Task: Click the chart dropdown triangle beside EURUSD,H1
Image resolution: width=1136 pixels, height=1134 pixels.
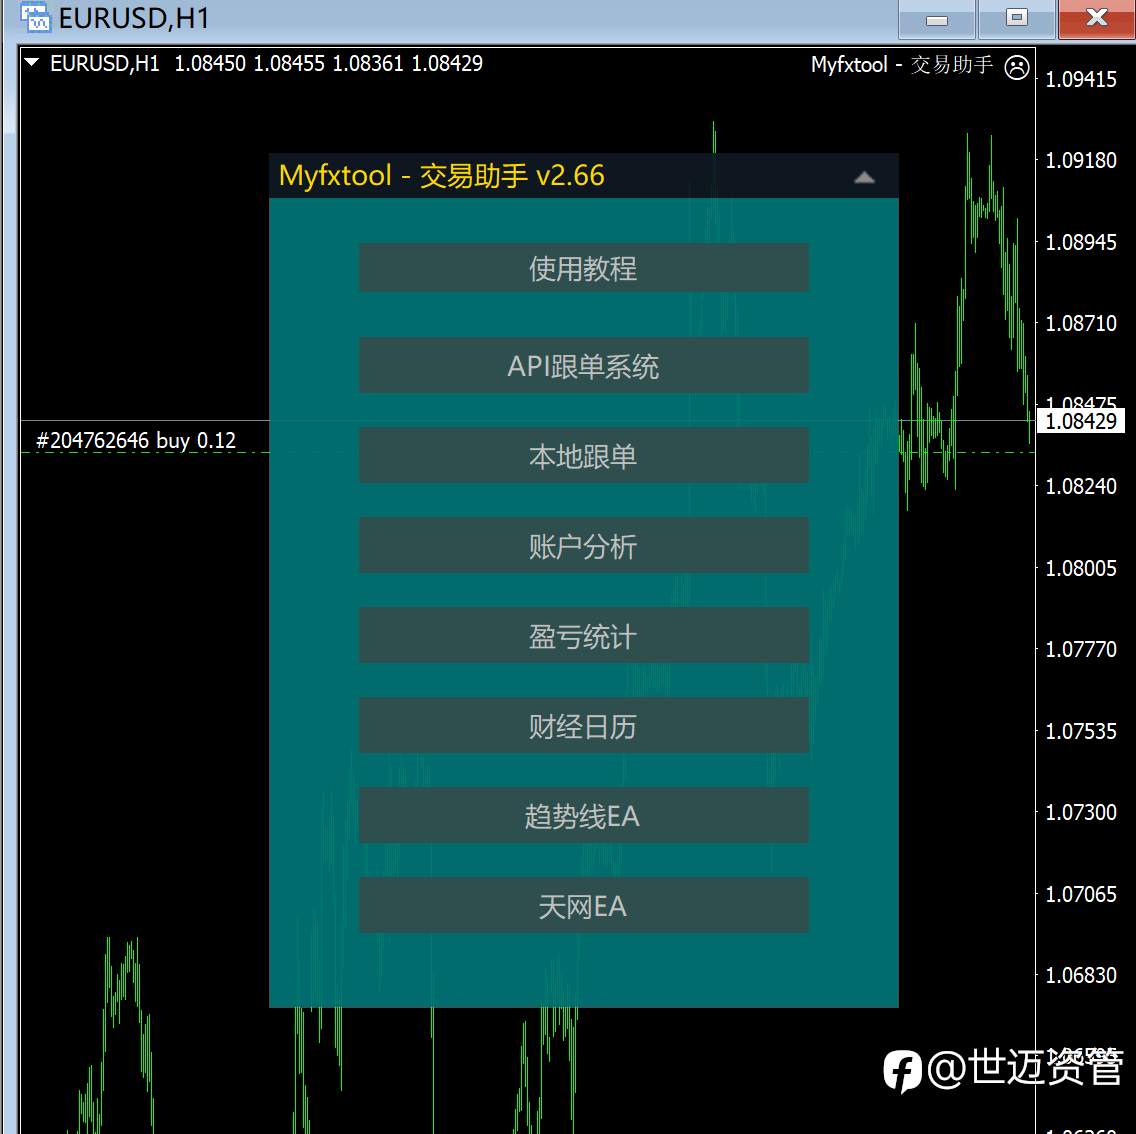Action: pos(32,63)
